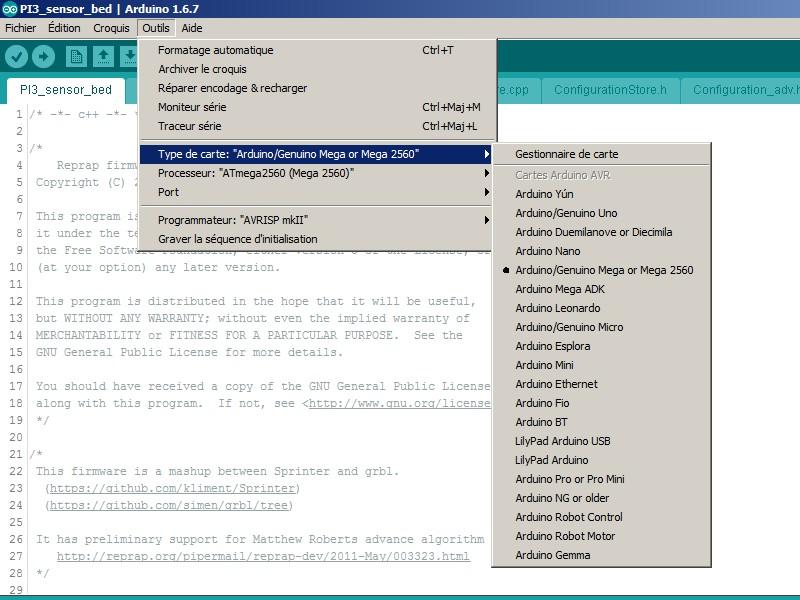Select Arduino Leonardo board
Screen dimensions: 800x600
tap(602, 308)
